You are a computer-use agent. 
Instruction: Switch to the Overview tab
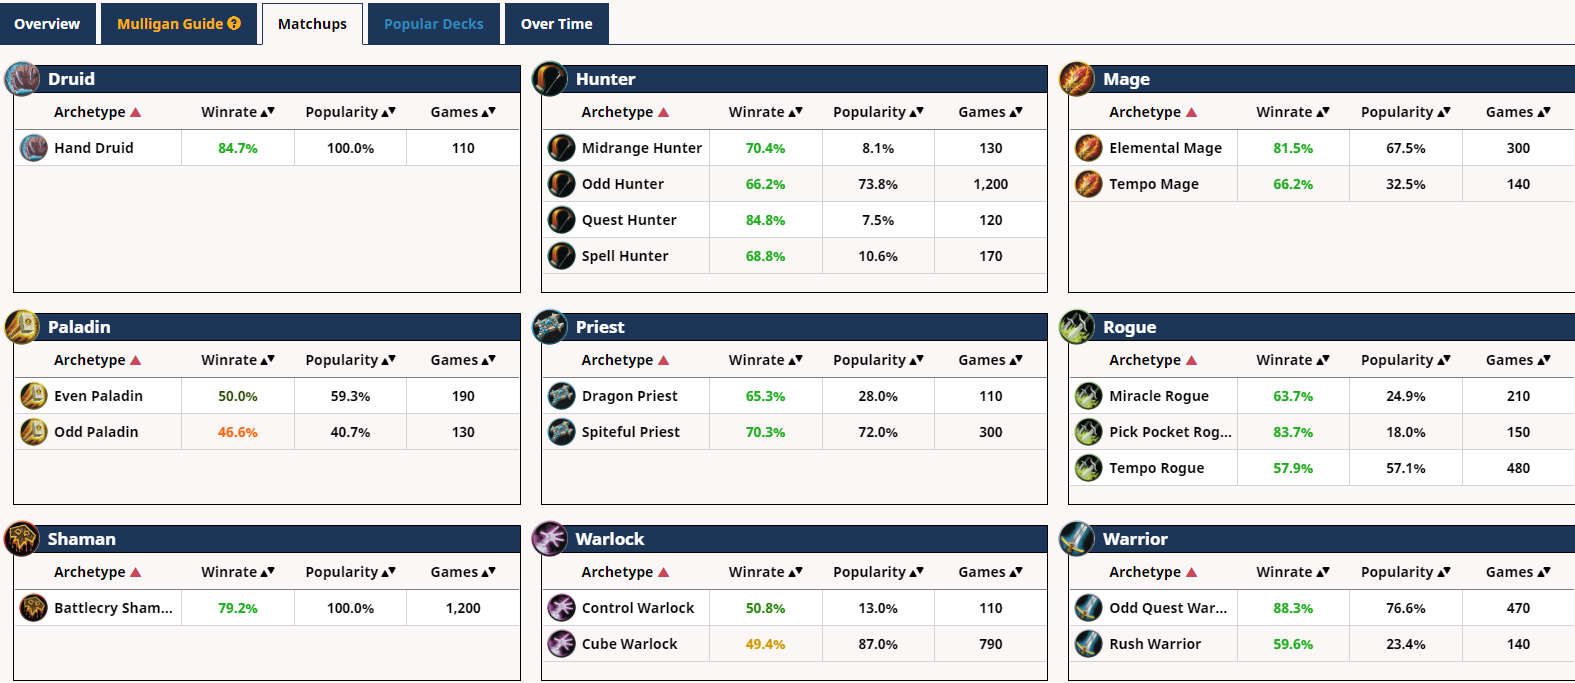(47, 24)
